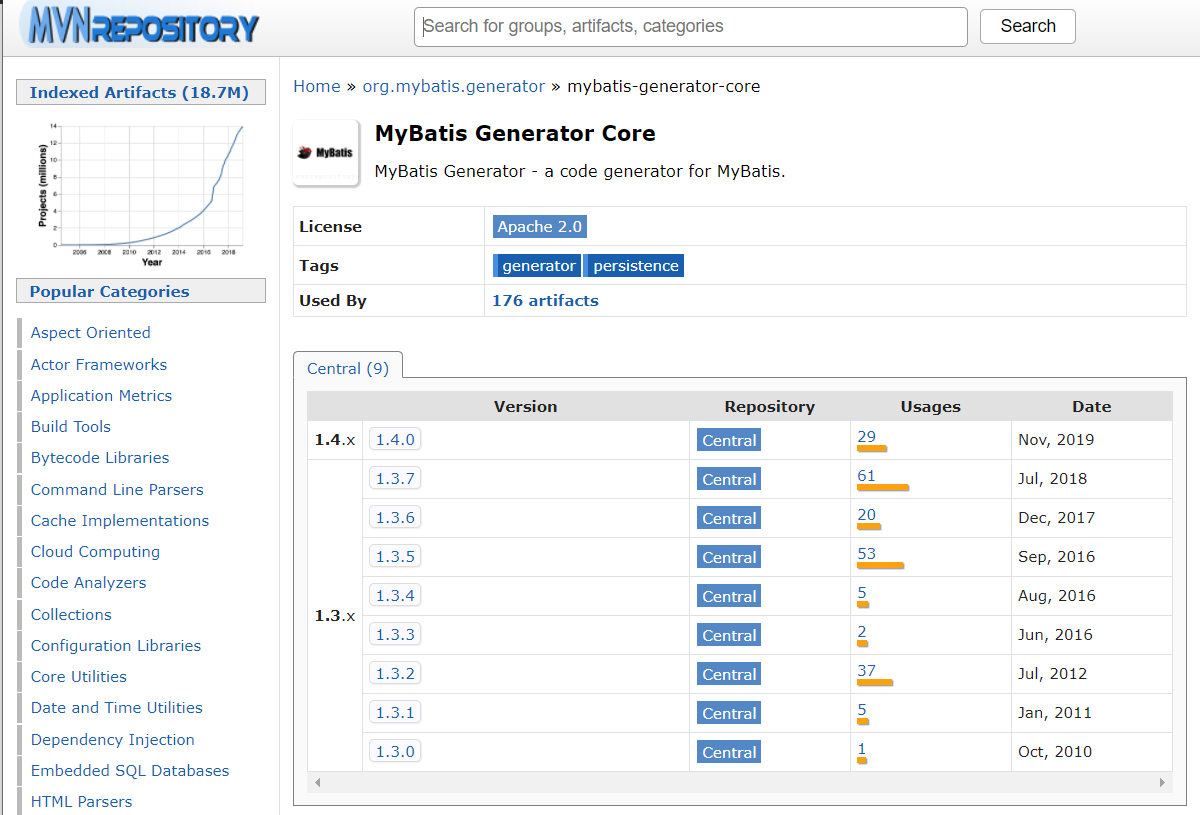Open the Application Metrics category
Image resolution: width=1200 pixels, height=815 pixels.
tap(101, 396)
